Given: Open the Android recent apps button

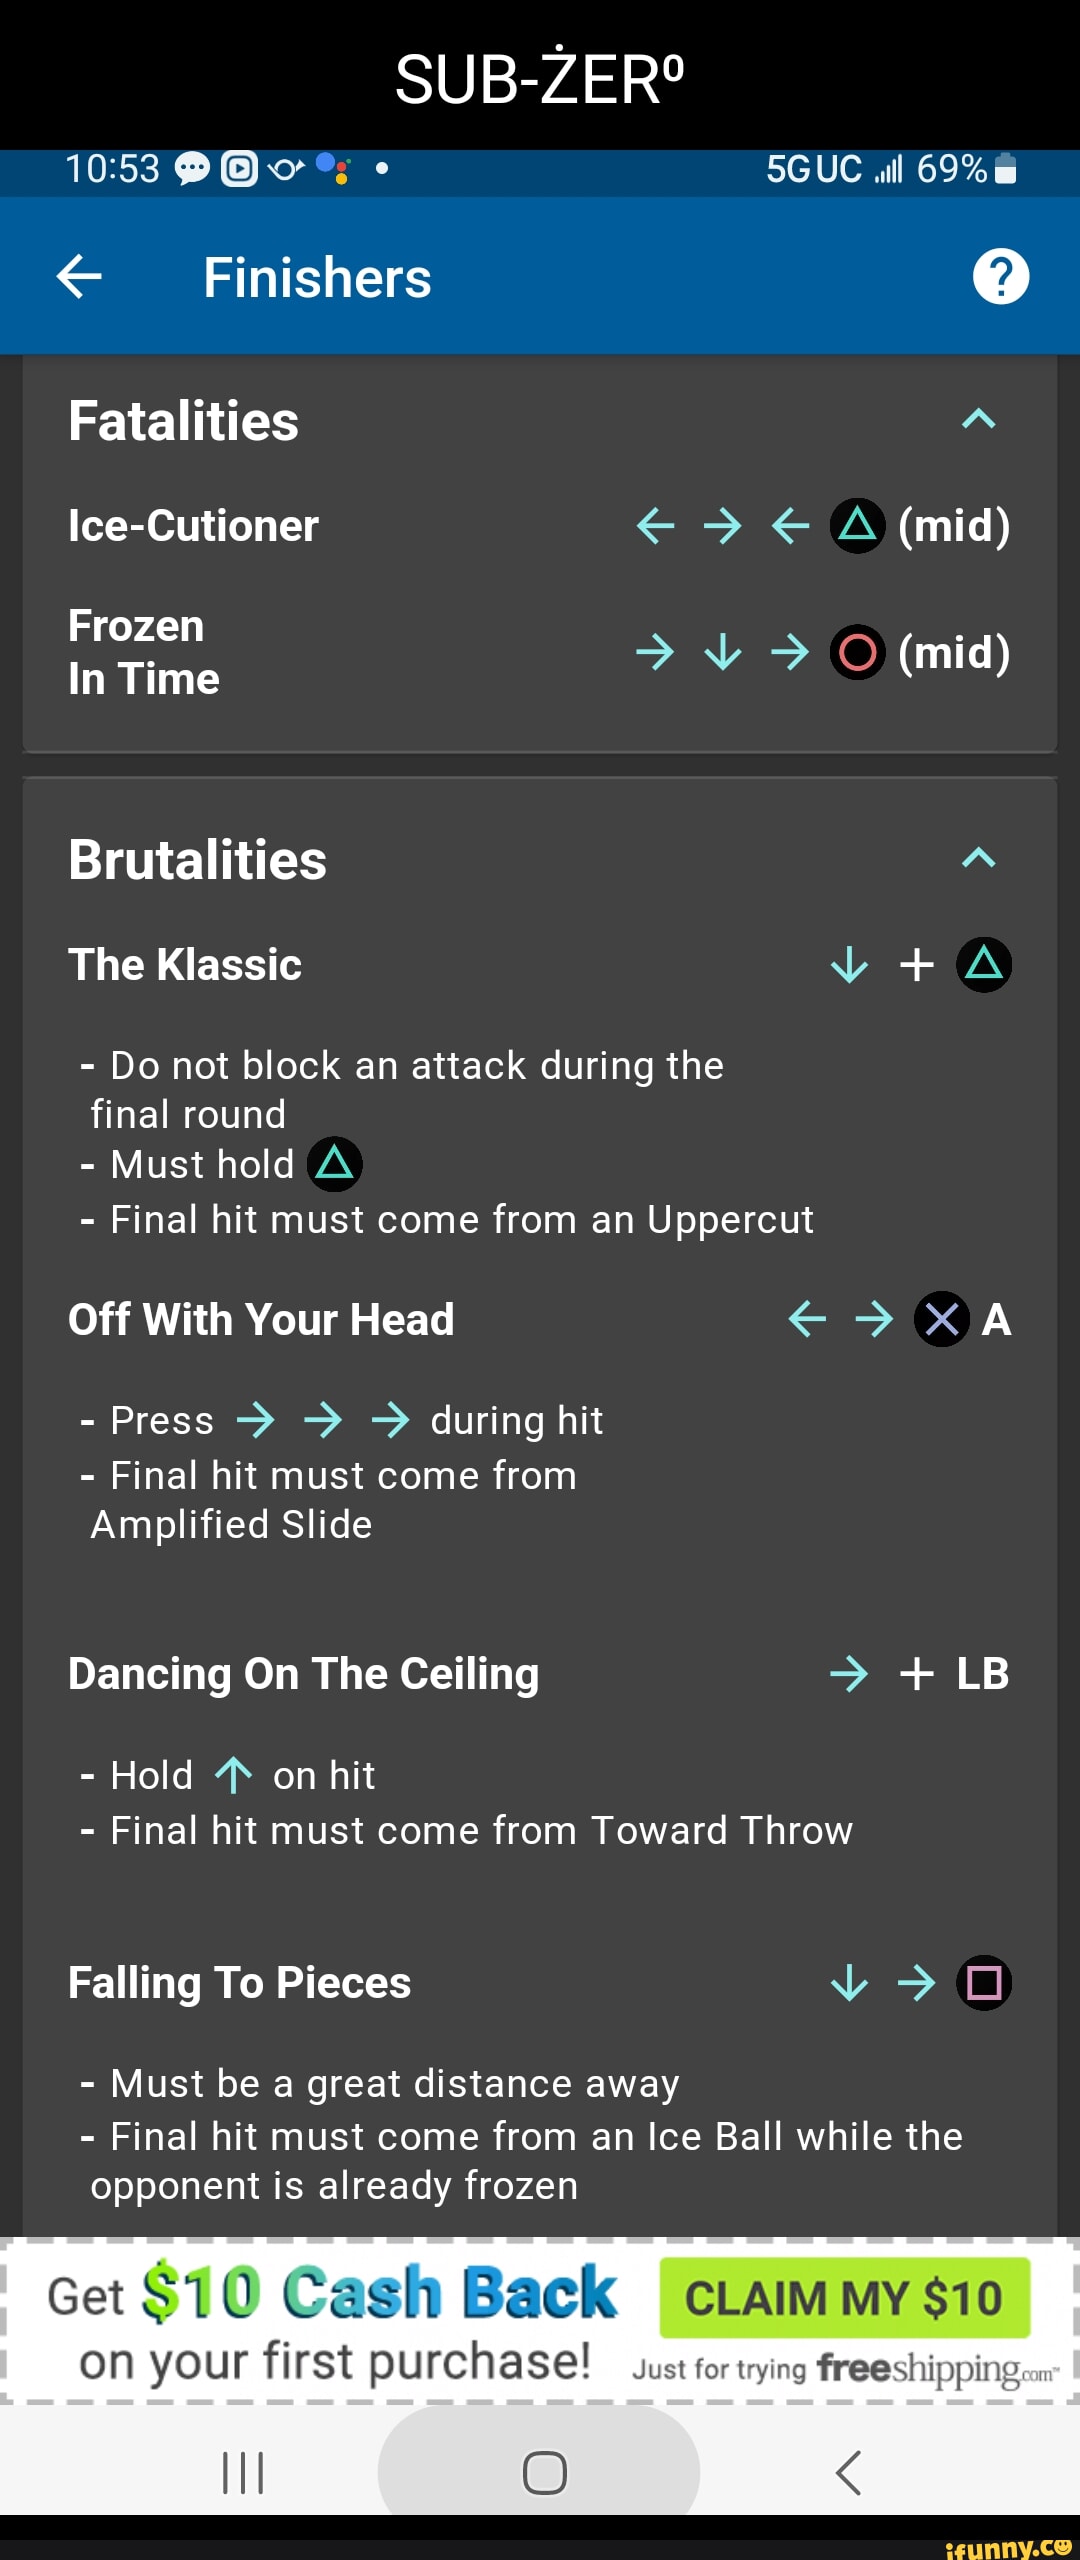Looking at the screenshot, I should click(243, 2473).
